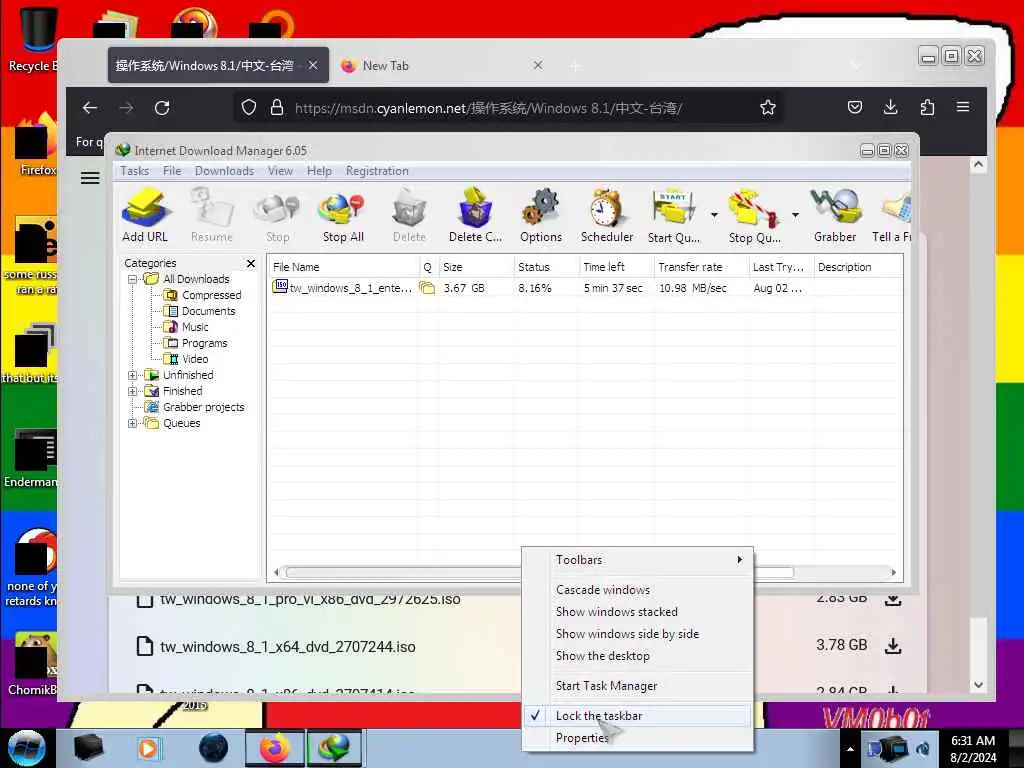Image resolution: width=1024 pixels, height=768 pixels.
Task: Open the IDM Help menu
Action: (319, 171)
